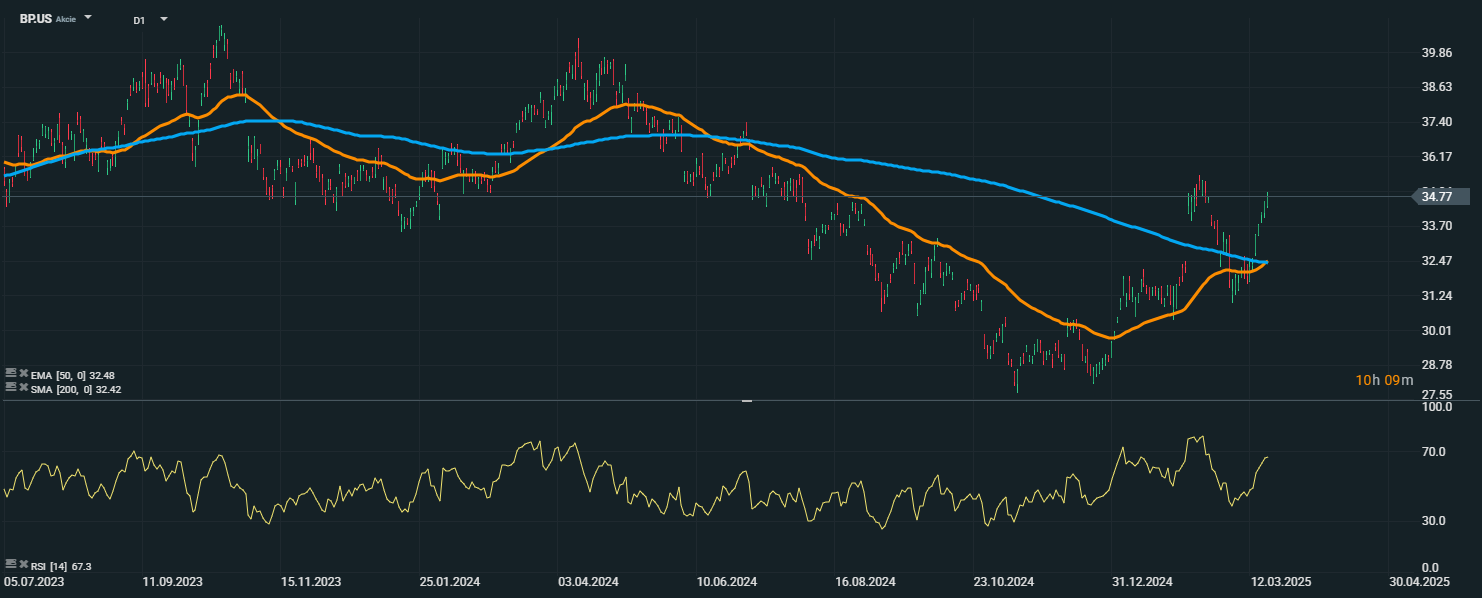Screen dimensions: 1482x598
Task: Open settings for the RSI 14 indicator
Action: point(10,566)
